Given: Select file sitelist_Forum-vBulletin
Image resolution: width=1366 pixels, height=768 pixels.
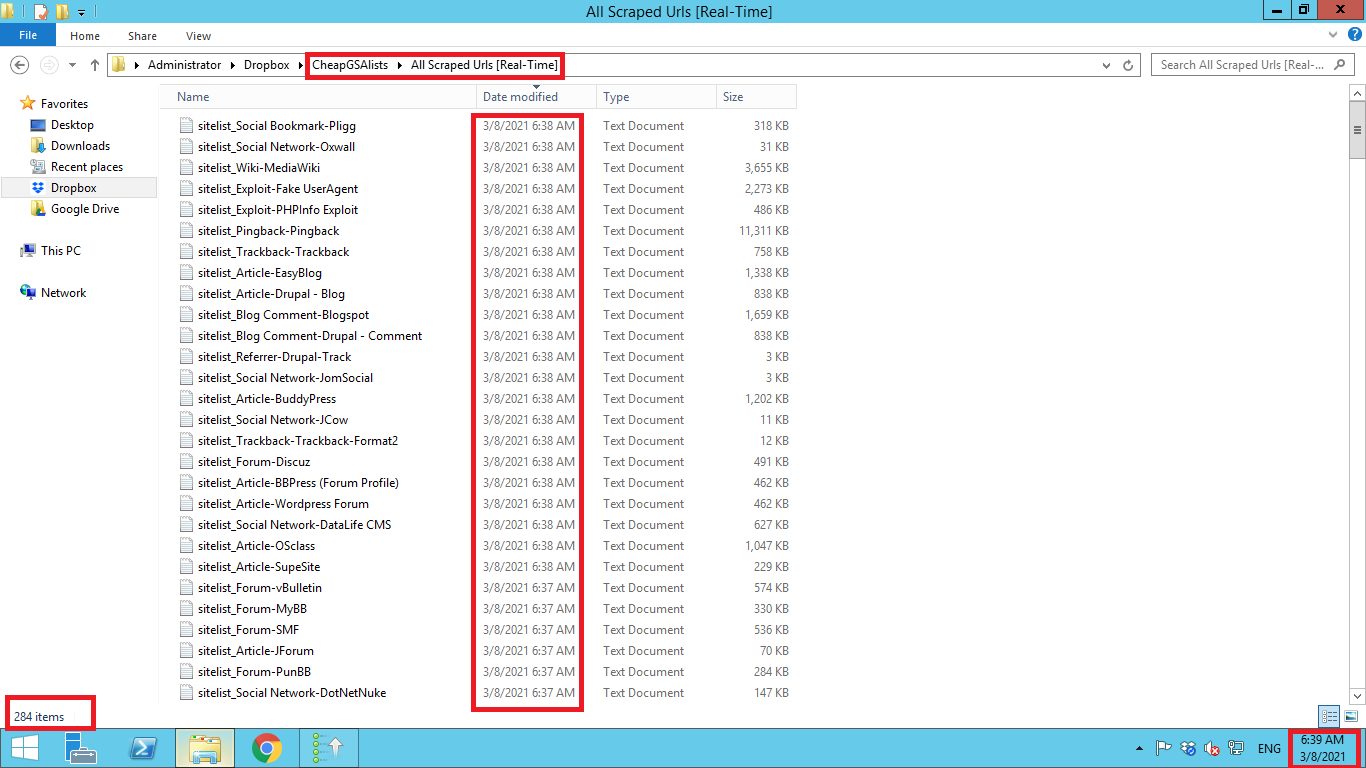Looking at the screenshot, I should point(260,588).
